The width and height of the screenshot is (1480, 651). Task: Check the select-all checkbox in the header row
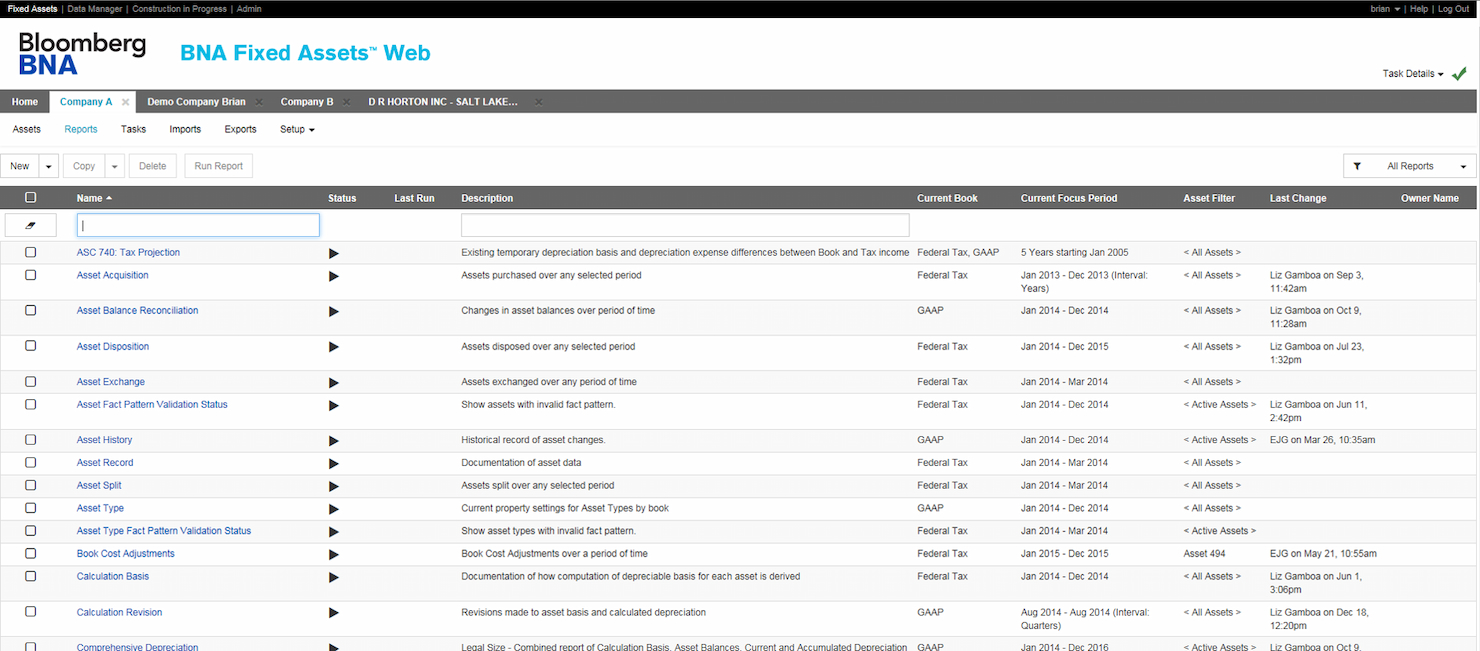tap(30, 197)
